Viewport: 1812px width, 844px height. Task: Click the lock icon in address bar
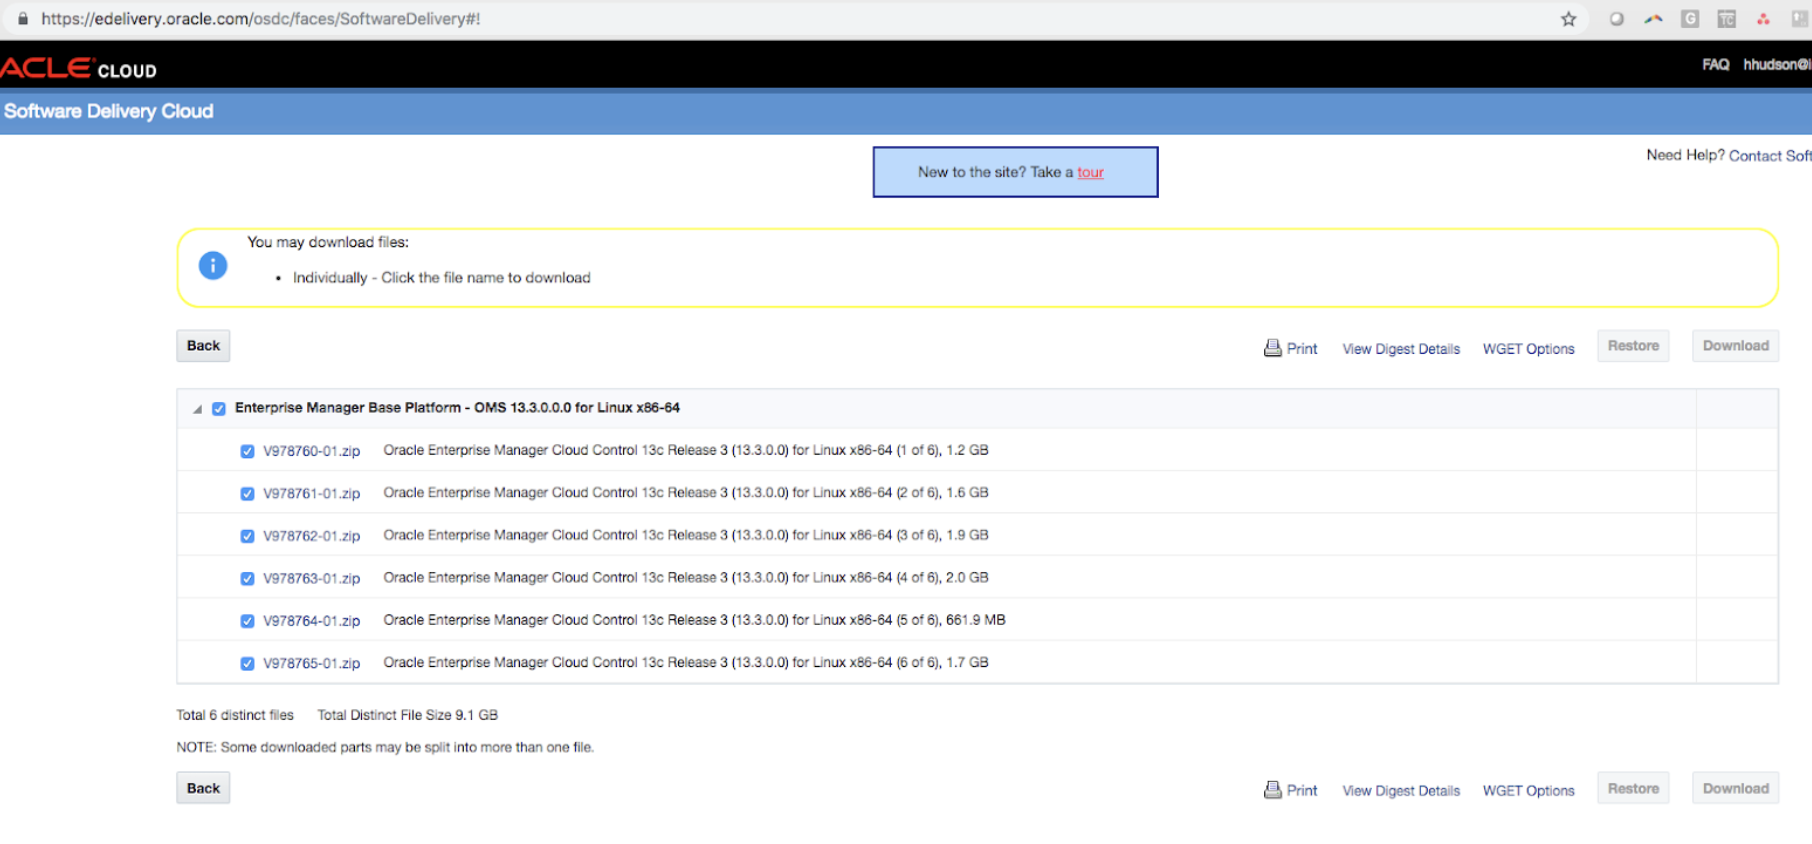click(x=23, y=18)
